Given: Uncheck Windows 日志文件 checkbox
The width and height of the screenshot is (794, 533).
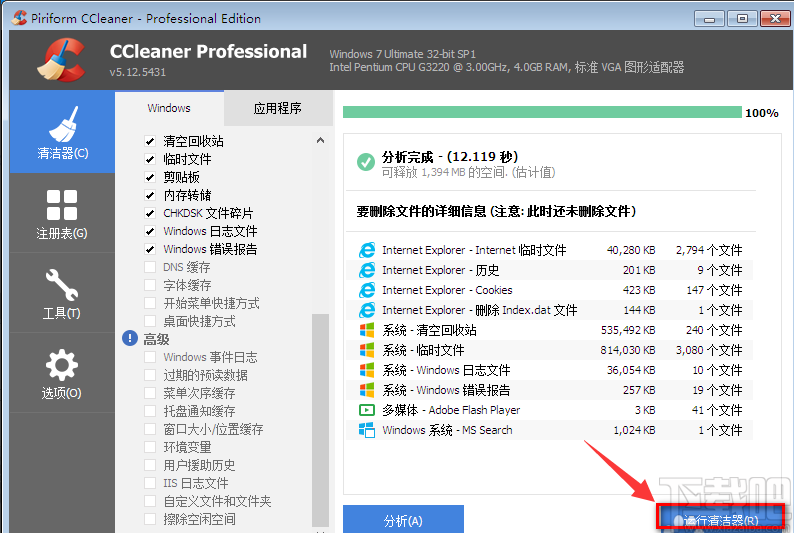Looking at the screenshot, I should (150, 231).
